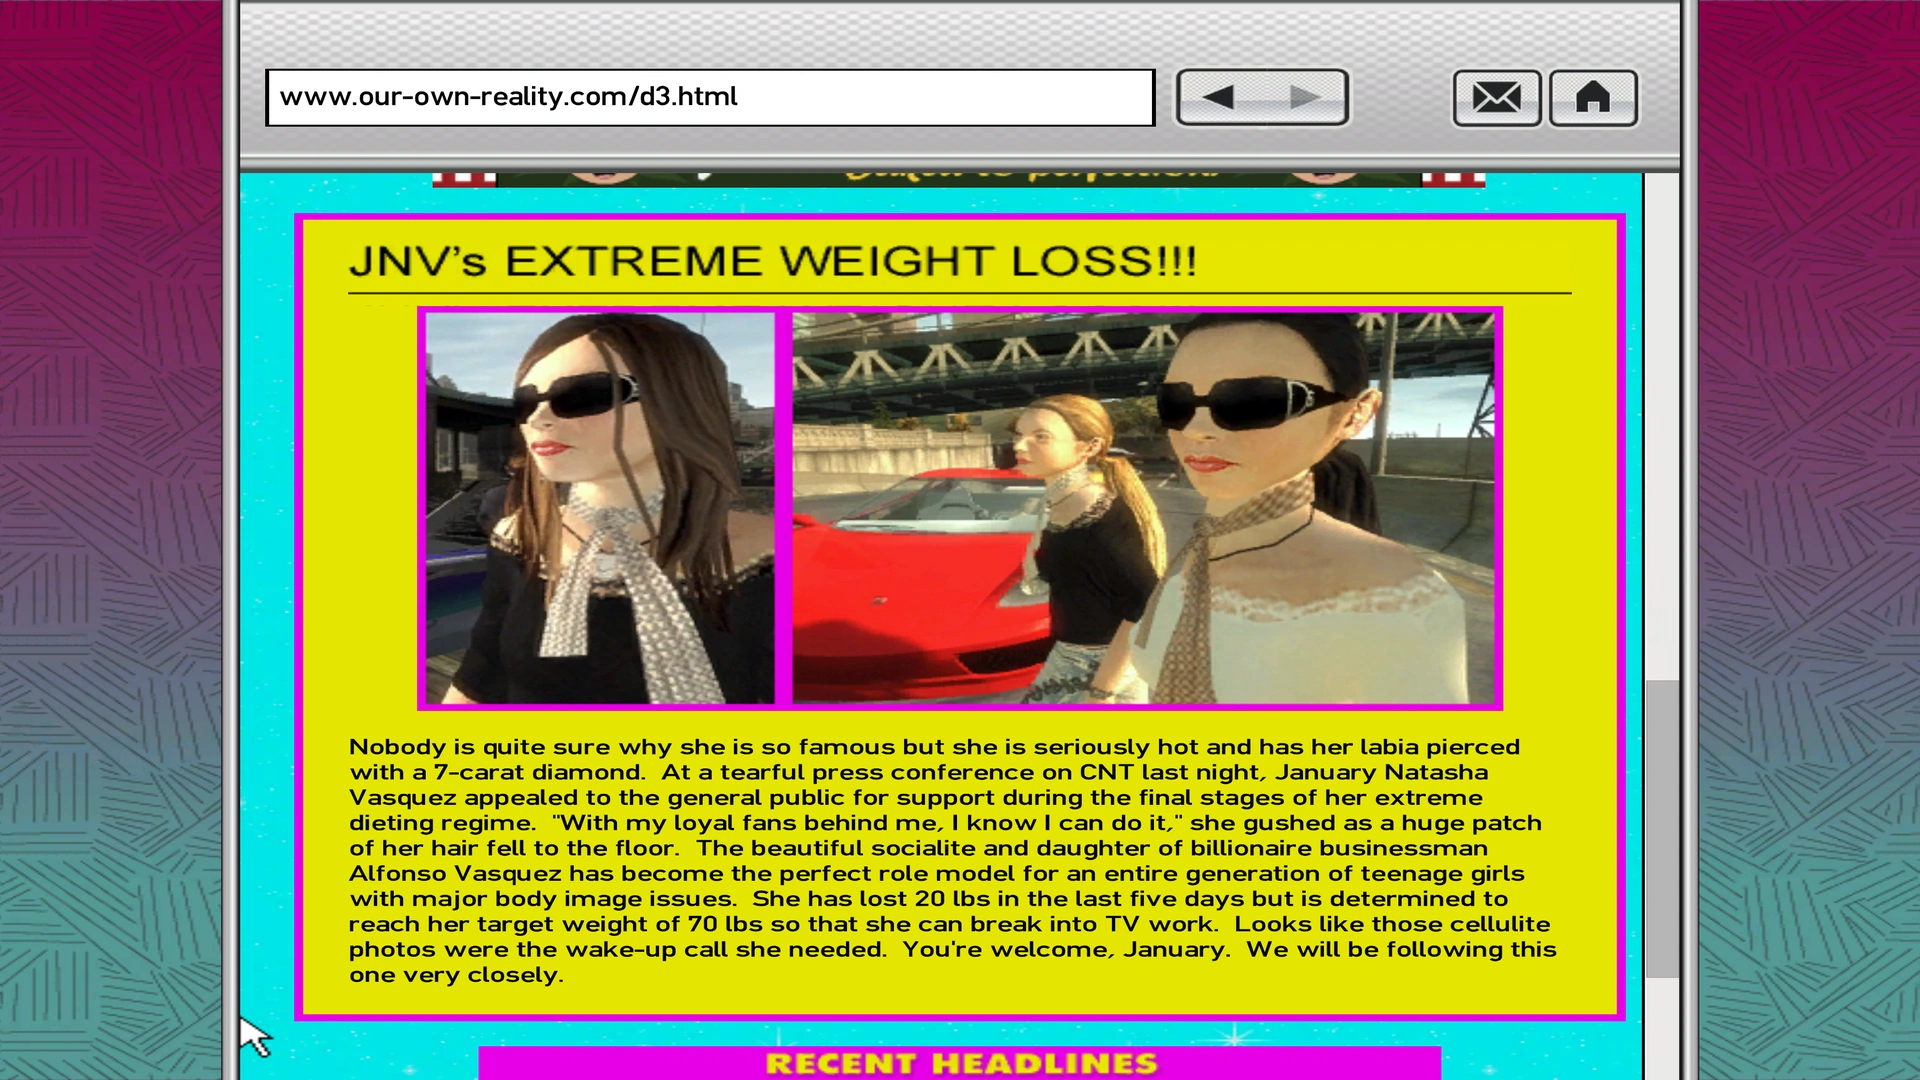
Task: Click the forward arrow navigation button
Action: (x=1305, y=97)
